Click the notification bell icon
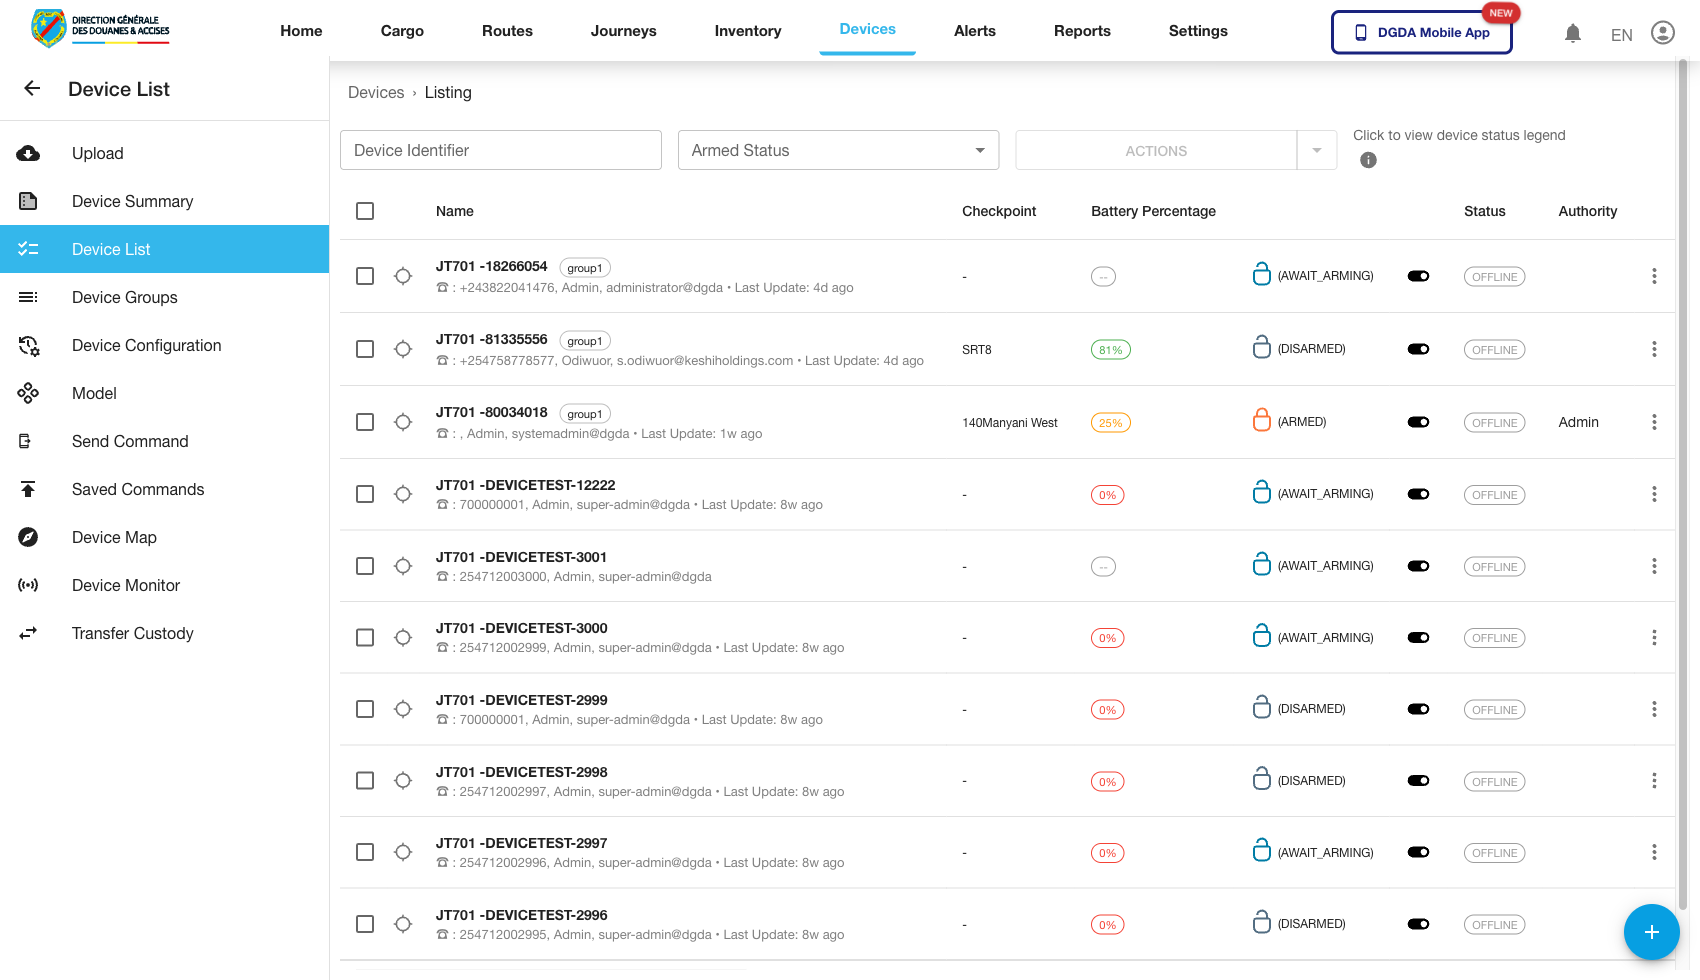Screen dimensions: 1700x980 1573,34
